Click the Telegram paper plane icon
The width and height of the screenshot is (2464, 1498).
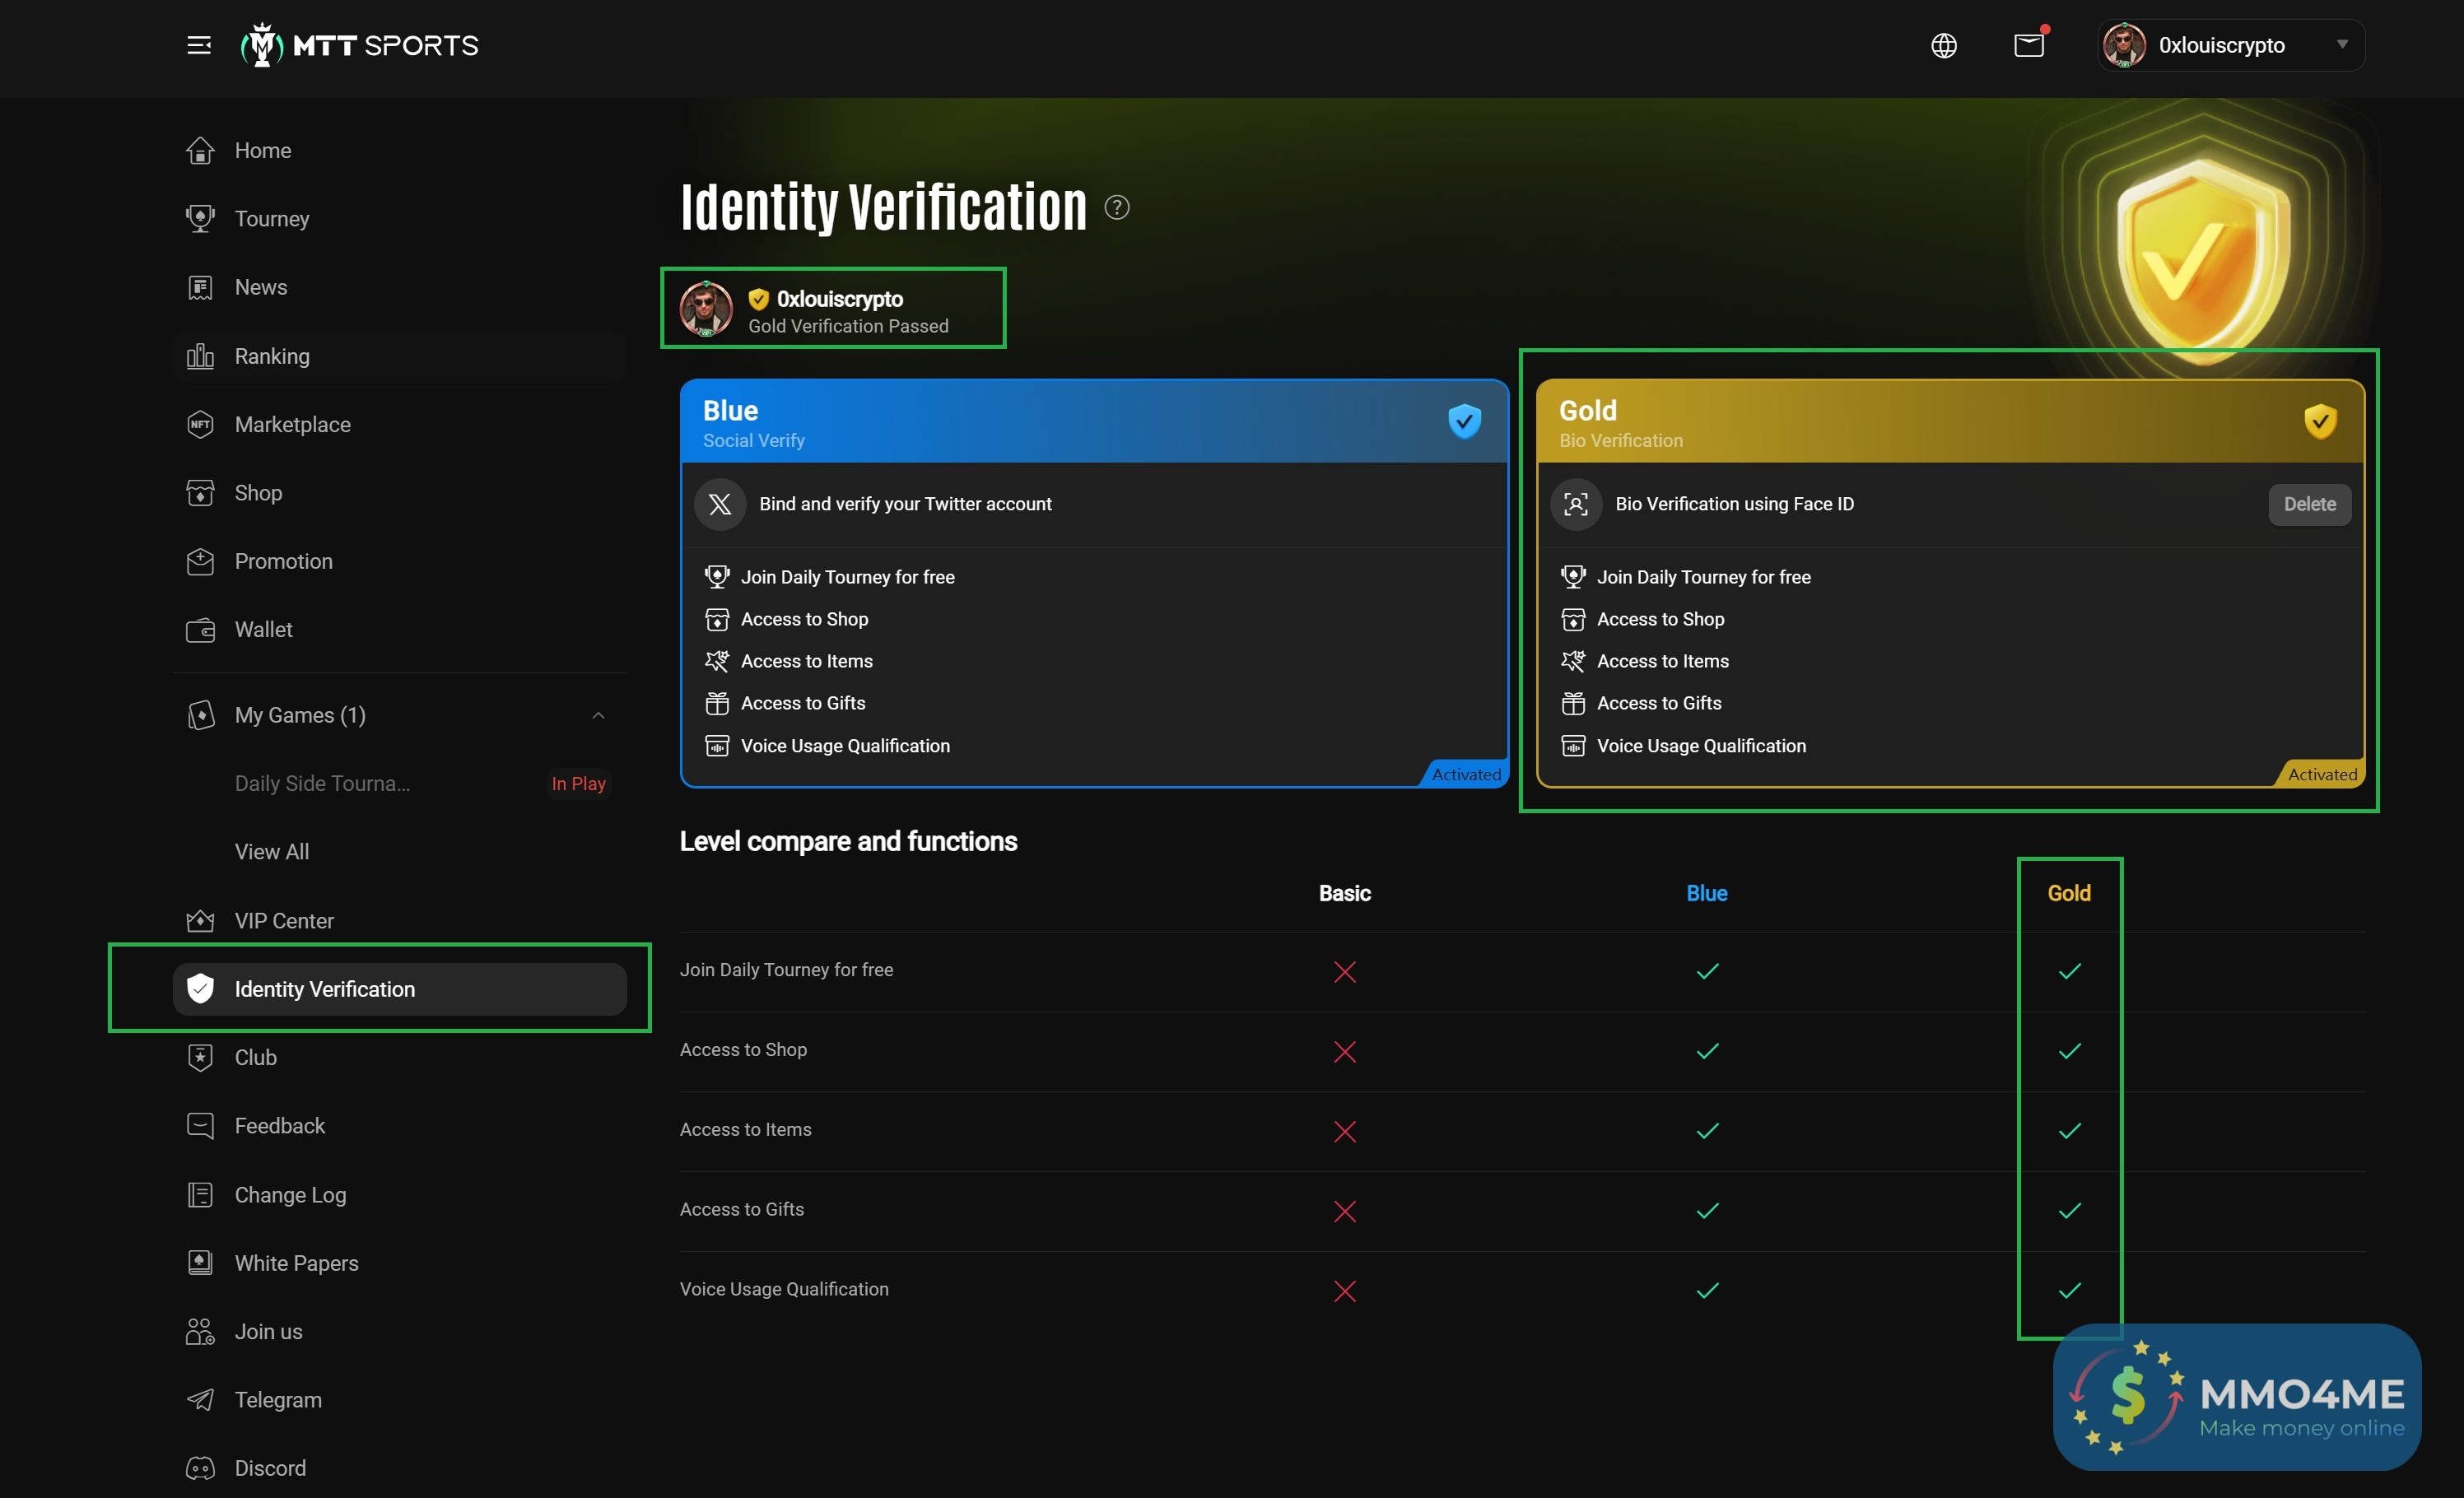coord(200,1400)
